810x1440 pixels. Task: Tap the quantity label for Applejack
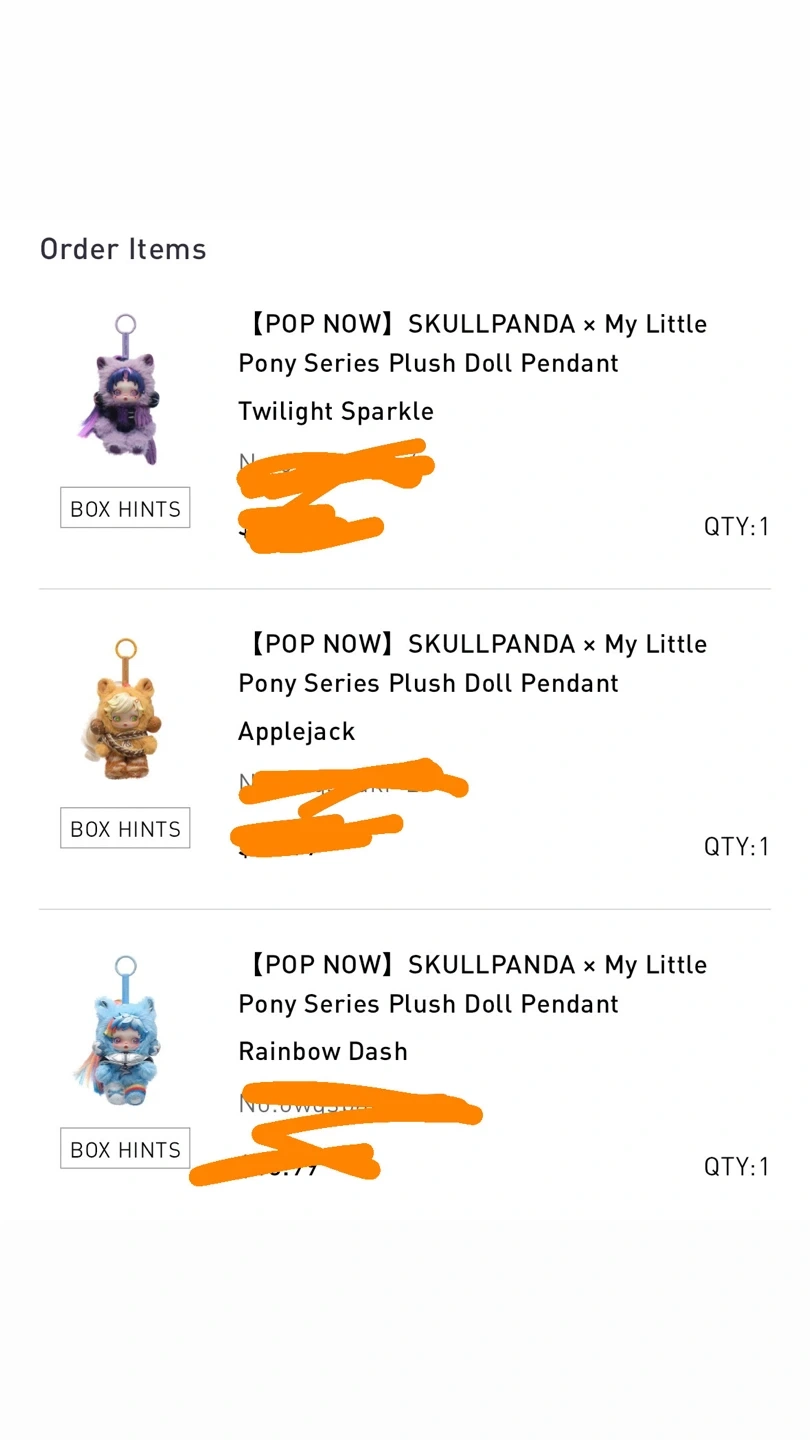(736, 846)
